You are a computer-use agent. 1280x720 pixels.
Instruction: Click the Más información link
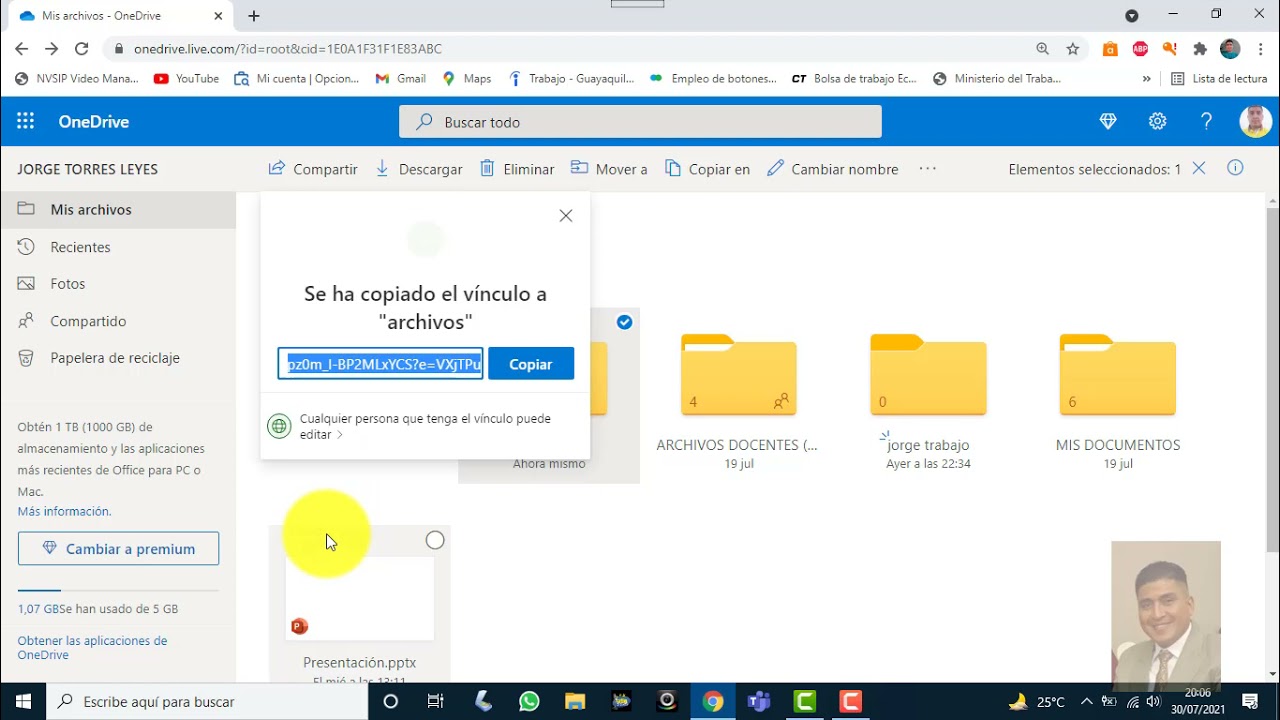[64, 511]
